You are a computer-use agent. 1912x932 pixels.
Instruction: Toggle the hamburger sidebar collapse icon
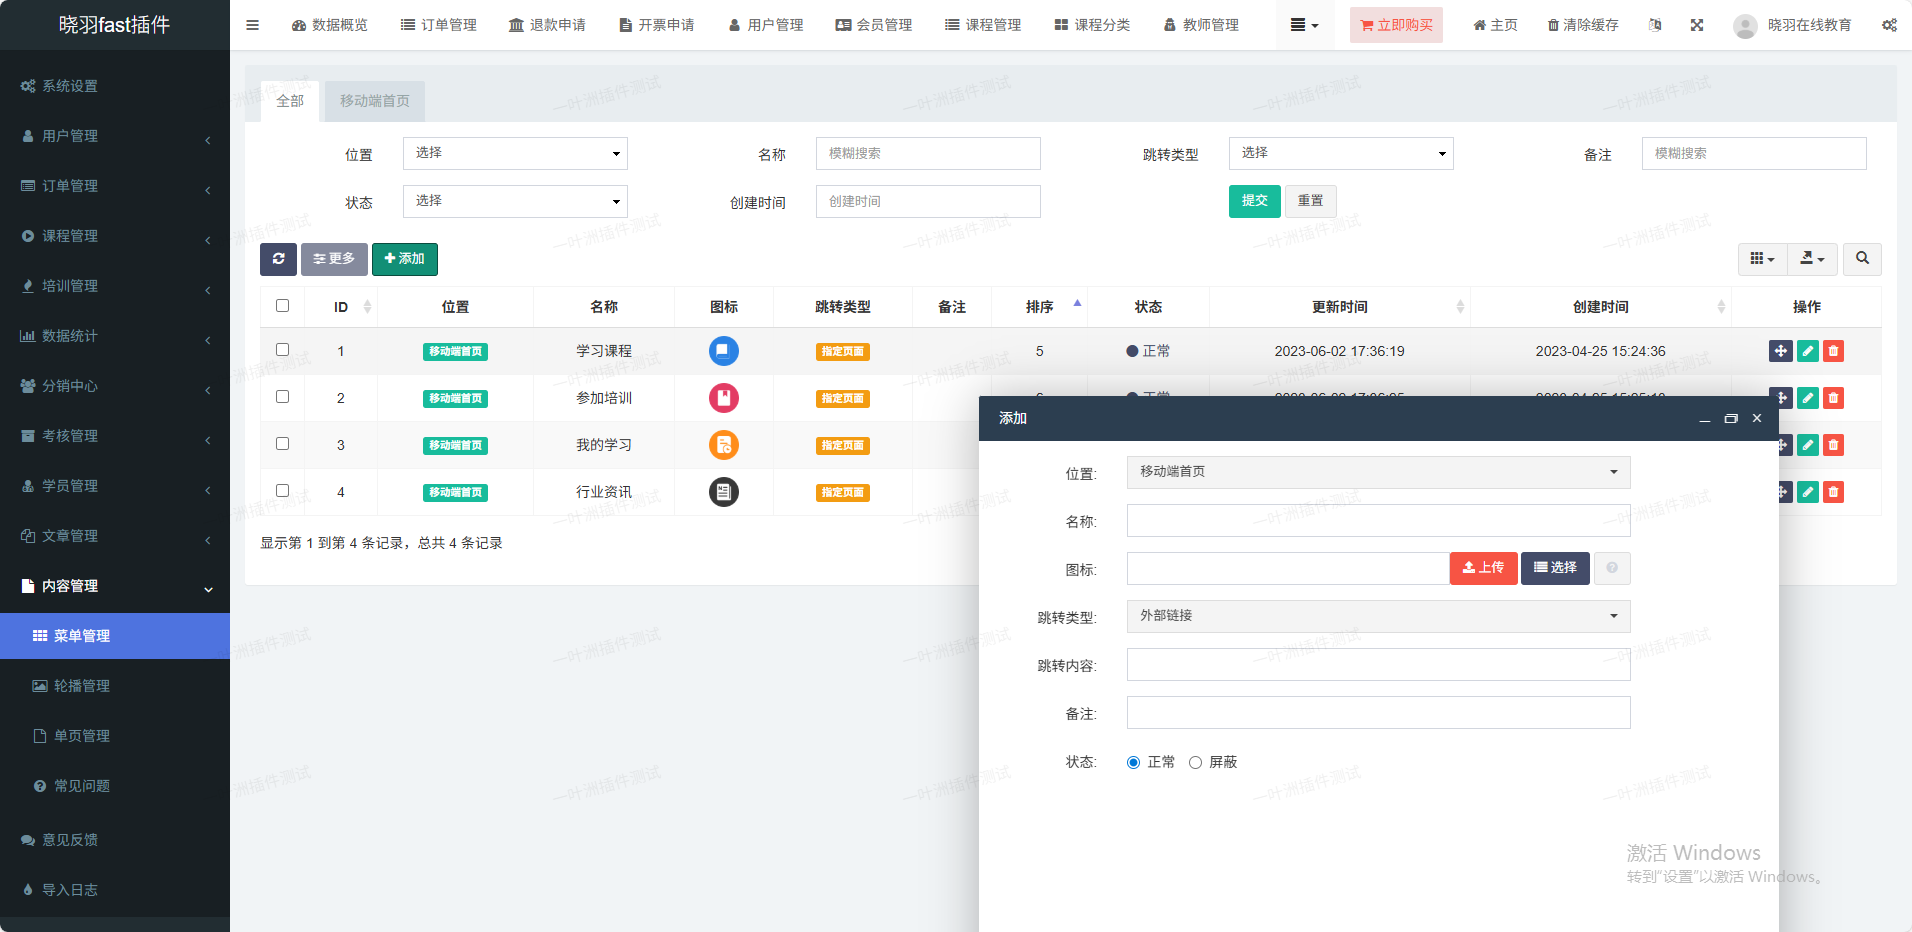pos(252,25)
